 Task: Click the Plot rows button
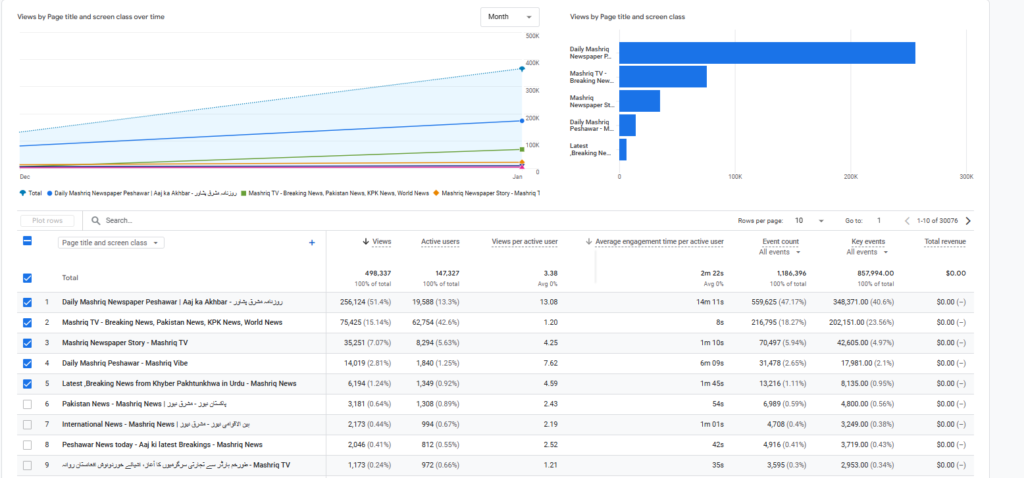point(47,220)
